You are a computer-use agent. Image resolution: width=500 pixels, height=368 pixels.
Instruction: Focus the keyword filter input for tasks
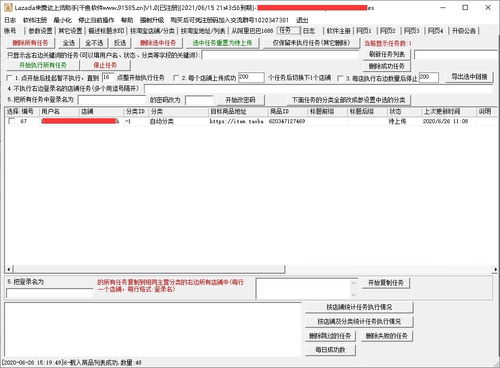point(281,55)
